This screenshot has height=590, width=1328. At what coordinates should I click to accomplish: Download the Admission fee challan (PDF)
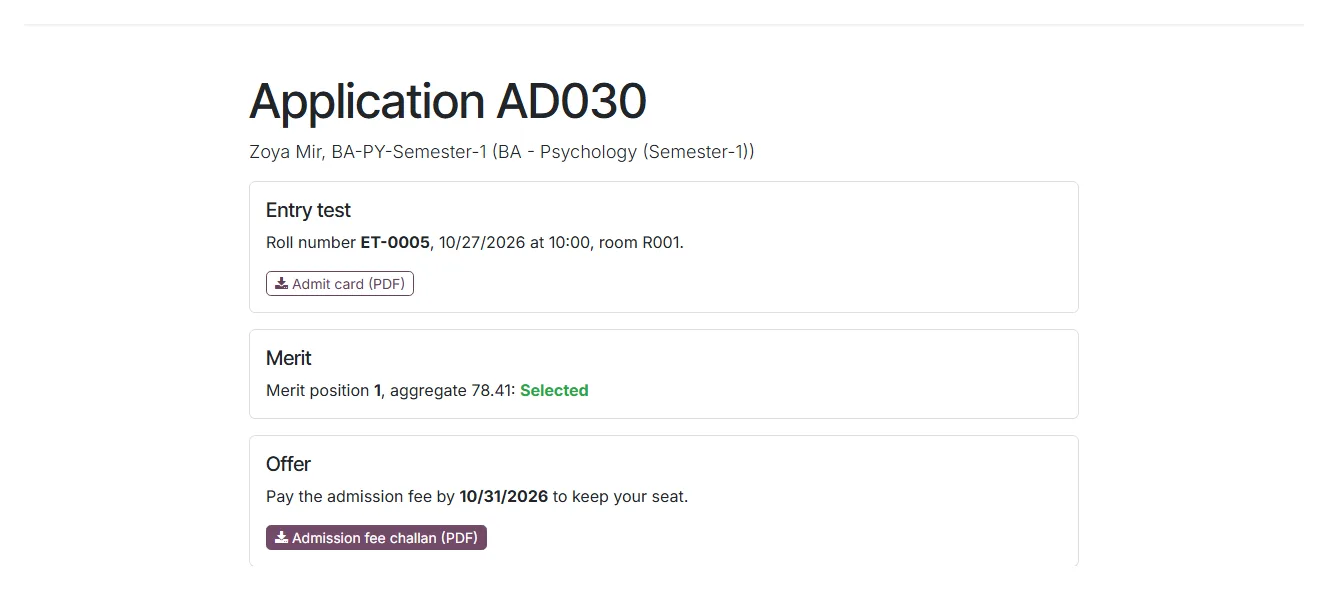[x=376, y=538]
